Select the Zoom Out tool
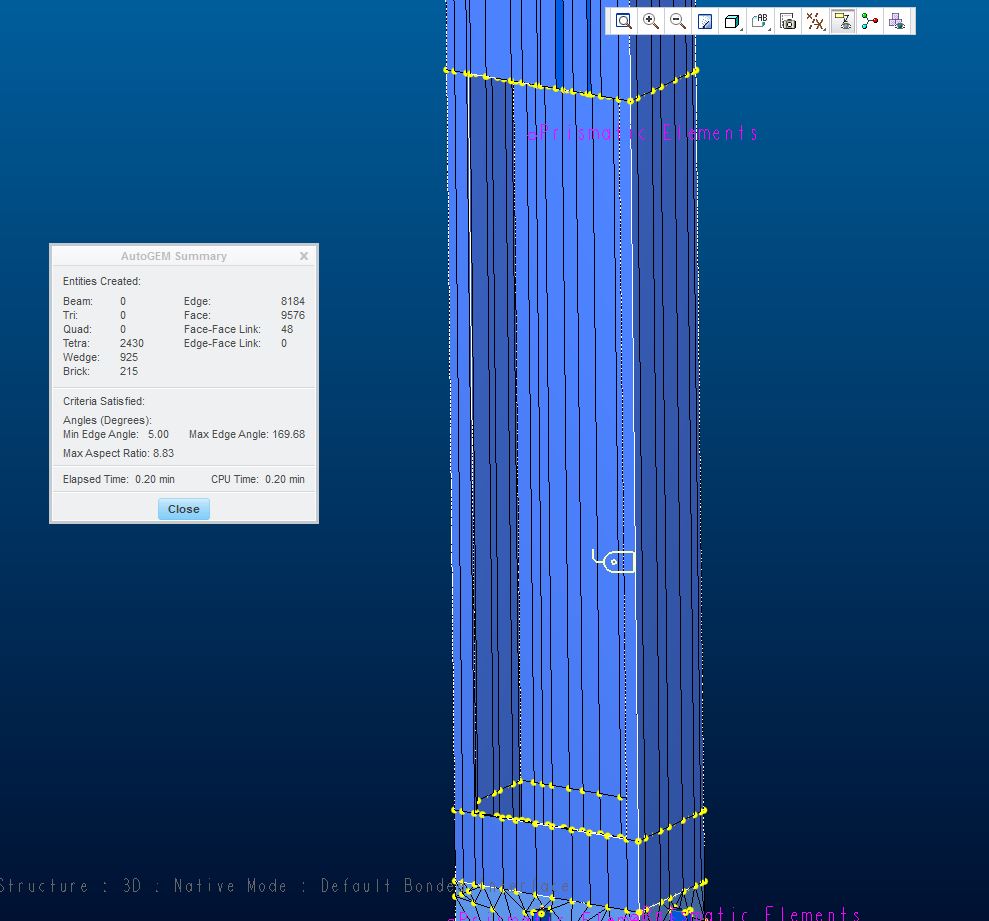 pos(678,20)
